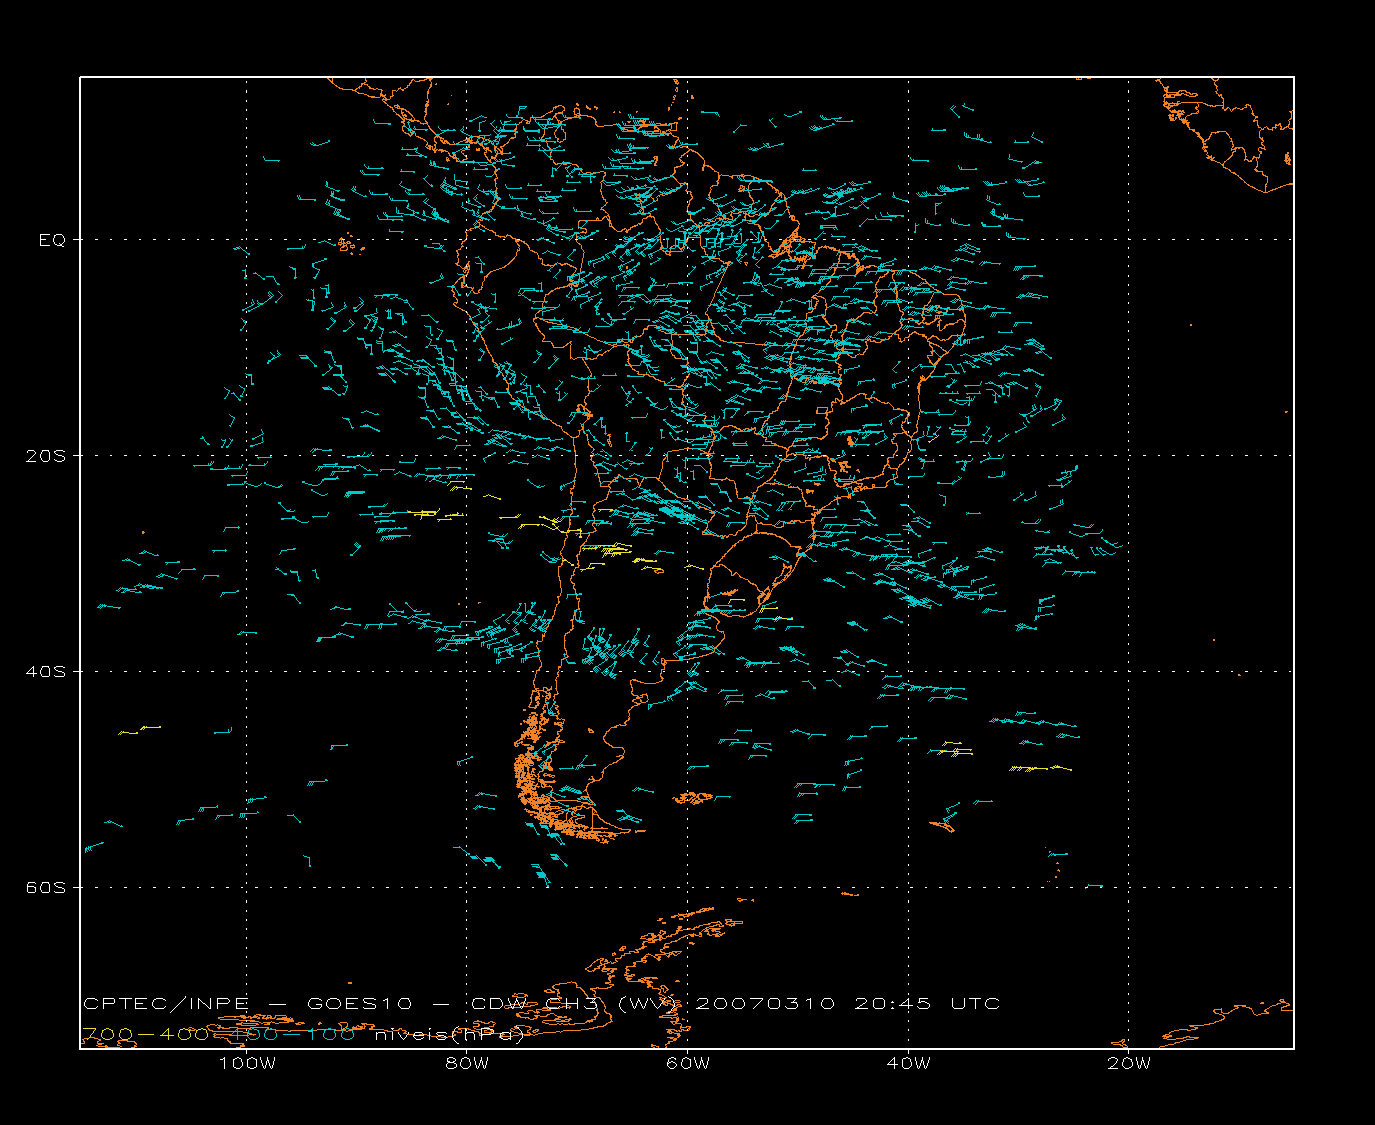Click the 20S latitude label
The height and width of the screenshot is (1125, 1375).
[45, 456]
